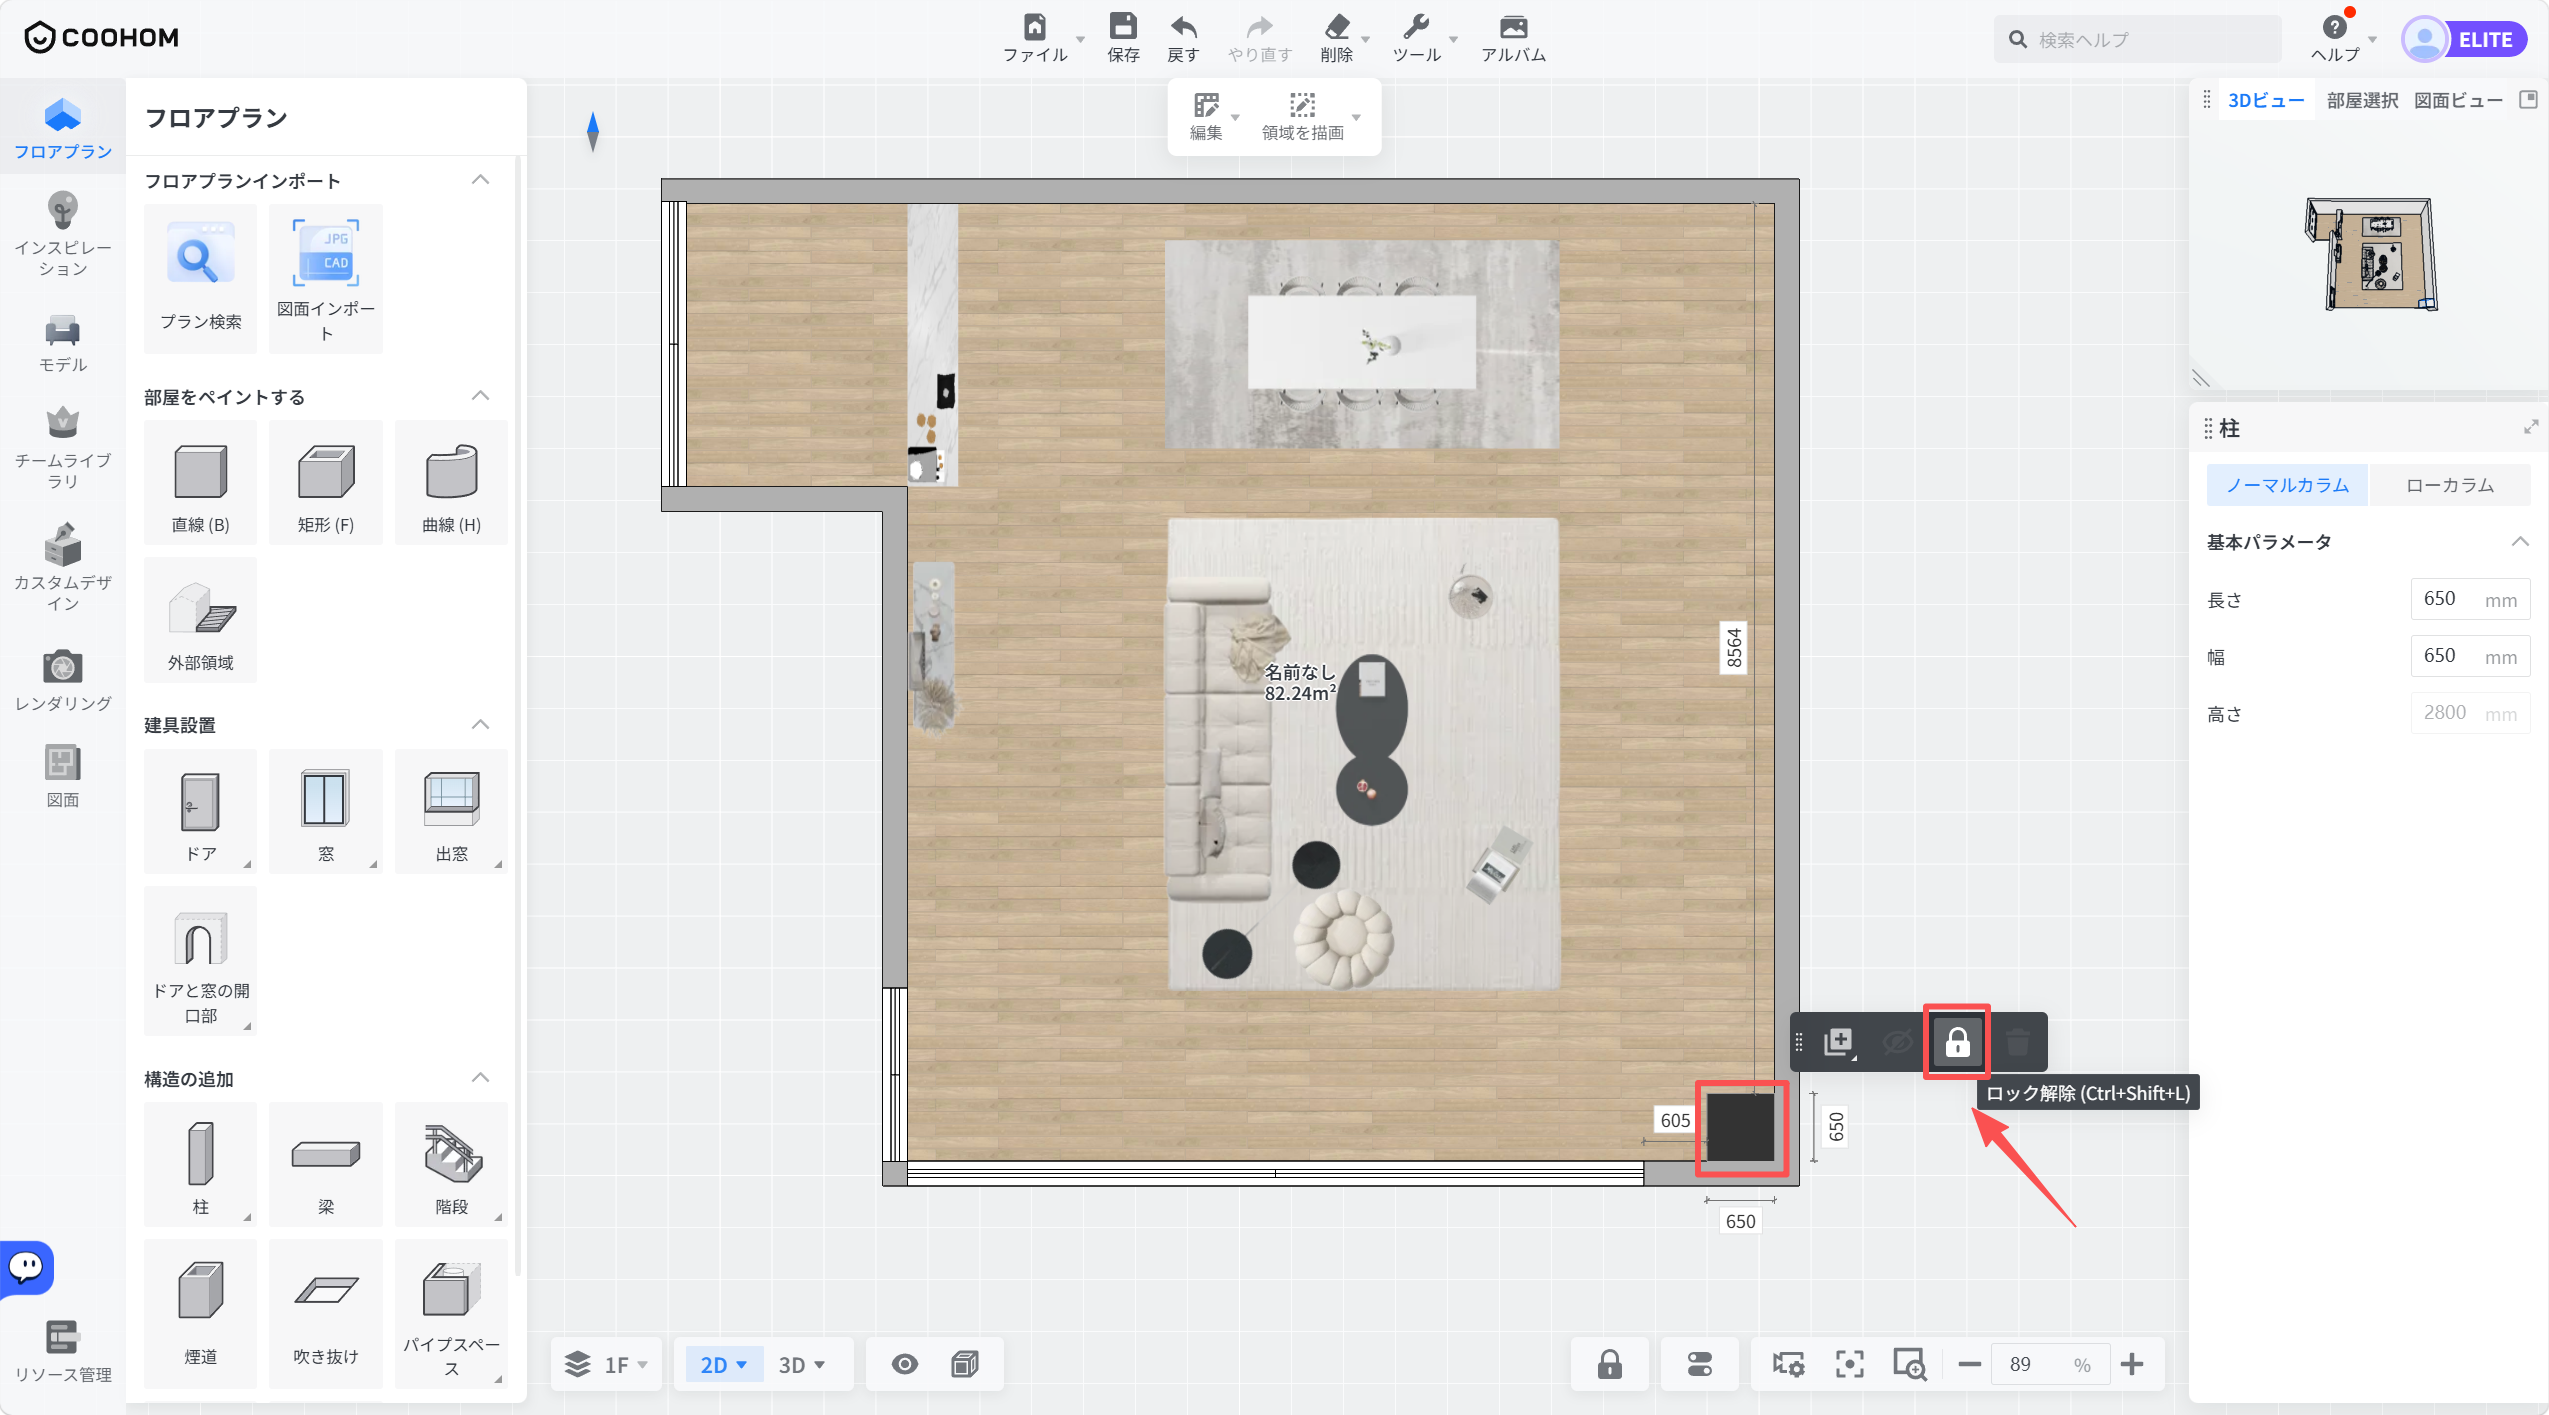Screen dimensions: 2549x1415
Task: Open チームライブラリ in sidebar
Action: point(62,448)
